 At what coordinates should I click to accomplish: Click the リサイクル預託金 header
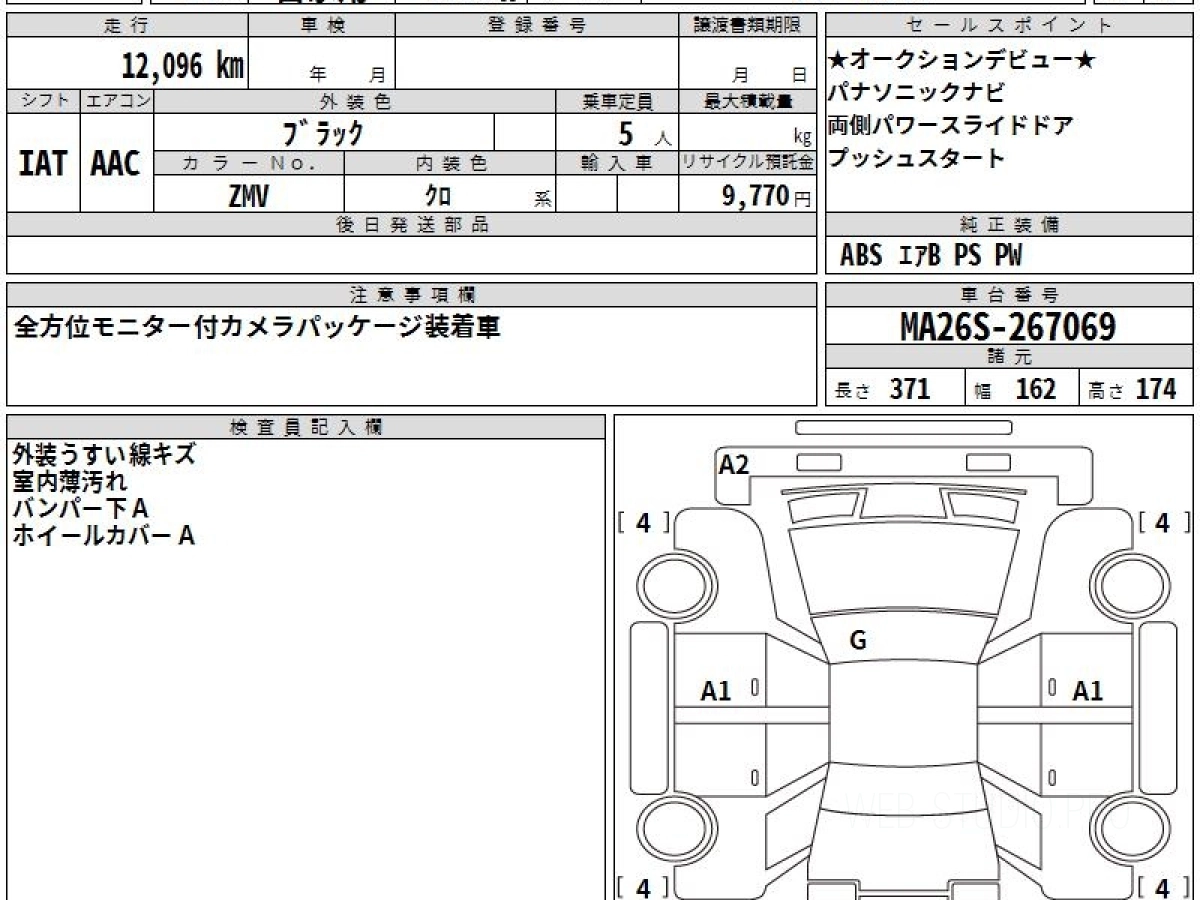(747, 163)
